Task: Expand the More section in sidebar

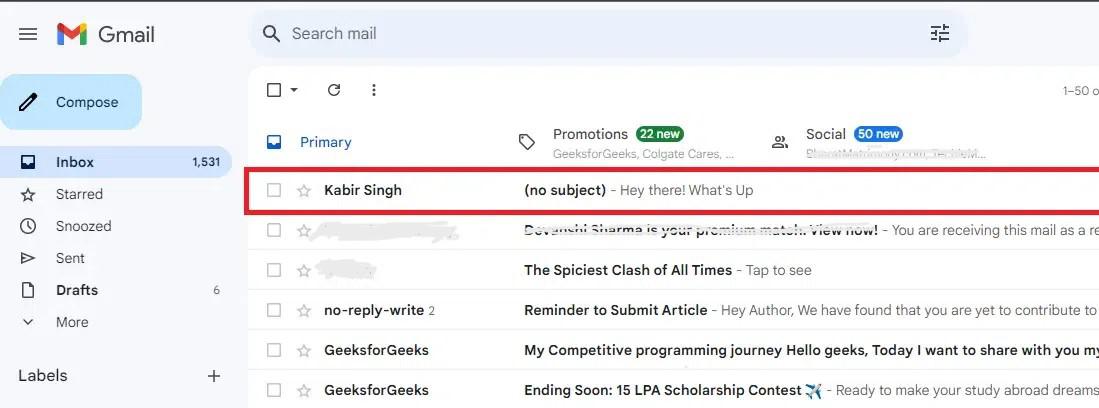Action: 72,322
